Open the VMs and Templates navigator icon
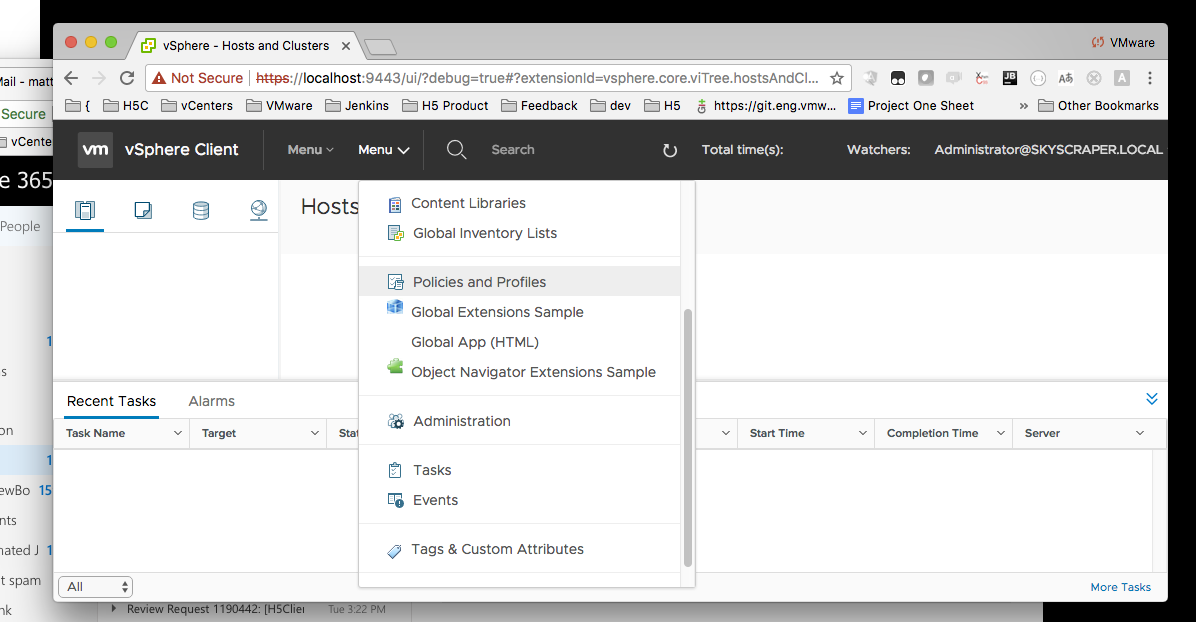Screen dimensions: 1196x622 coord(143,210)
